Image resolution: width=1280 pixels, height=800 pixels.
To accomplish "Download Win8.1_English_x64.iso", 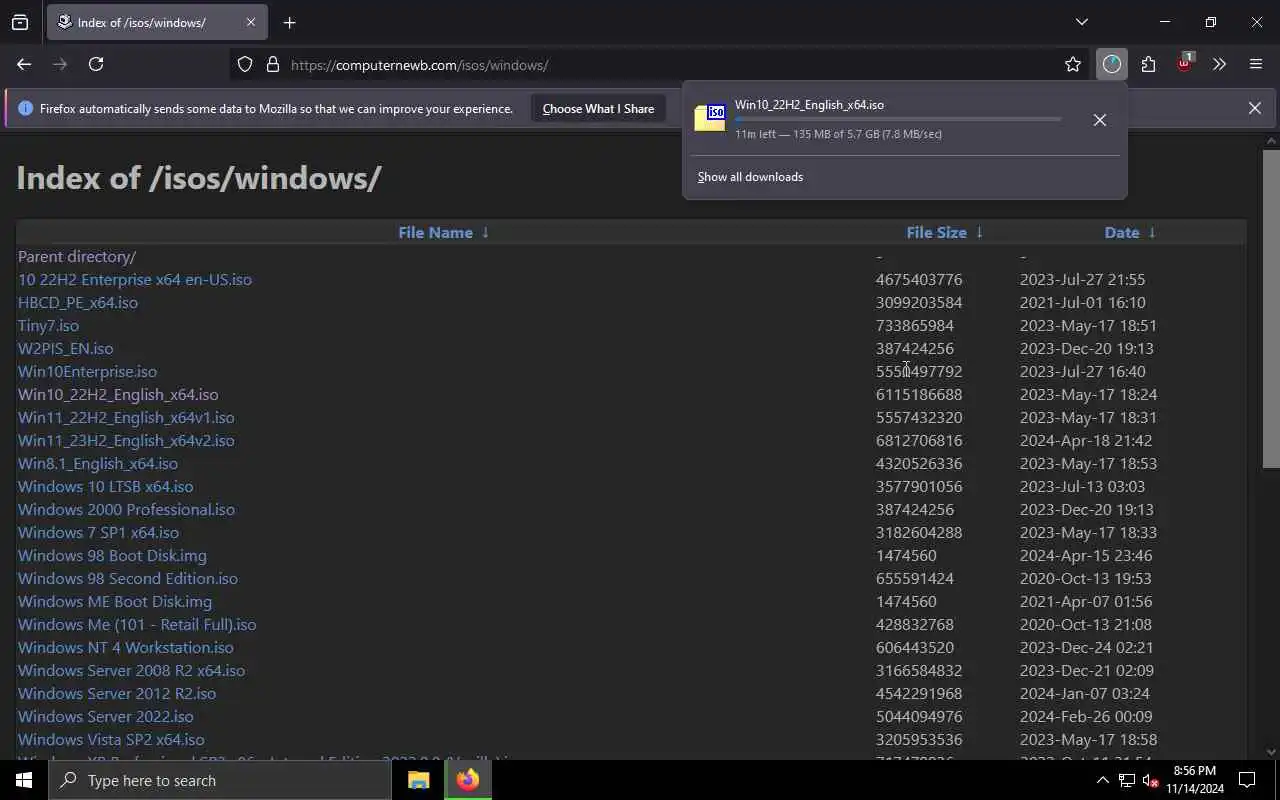I will point(98,464).
